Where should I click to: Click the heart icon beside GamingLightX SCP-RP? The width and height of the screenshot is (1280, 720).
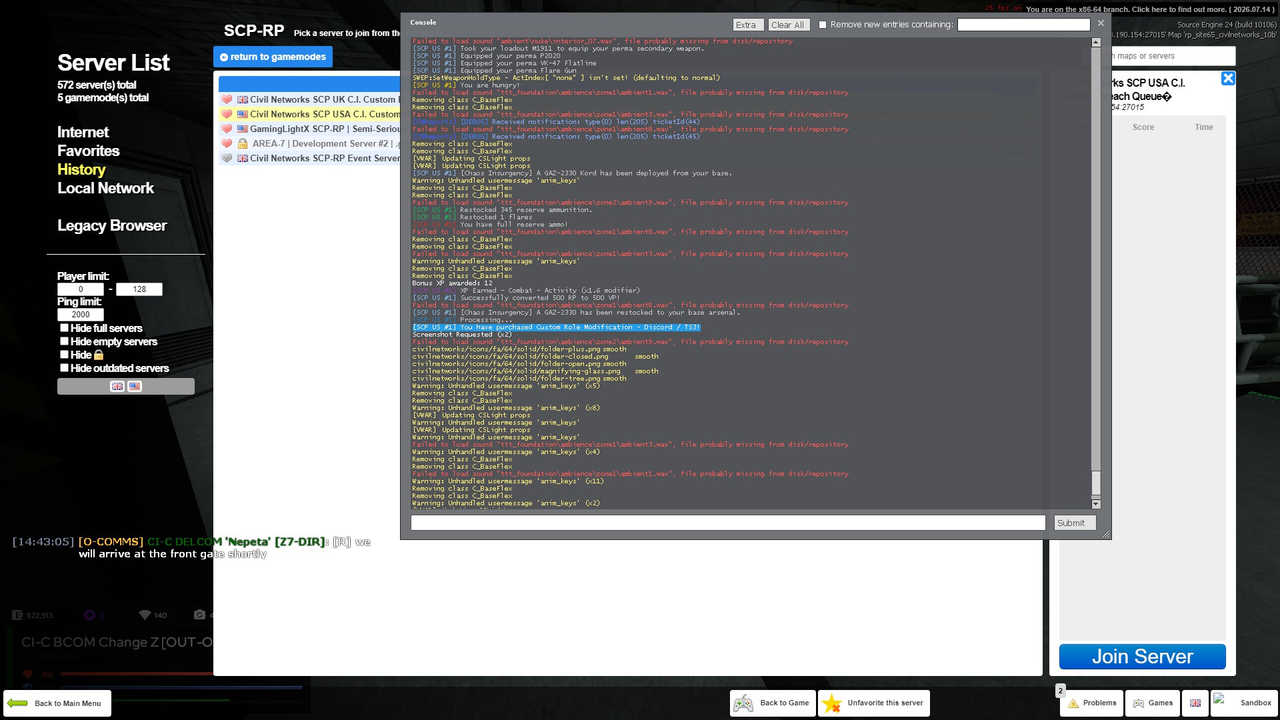pyautogui.click(x=227, y=129)
